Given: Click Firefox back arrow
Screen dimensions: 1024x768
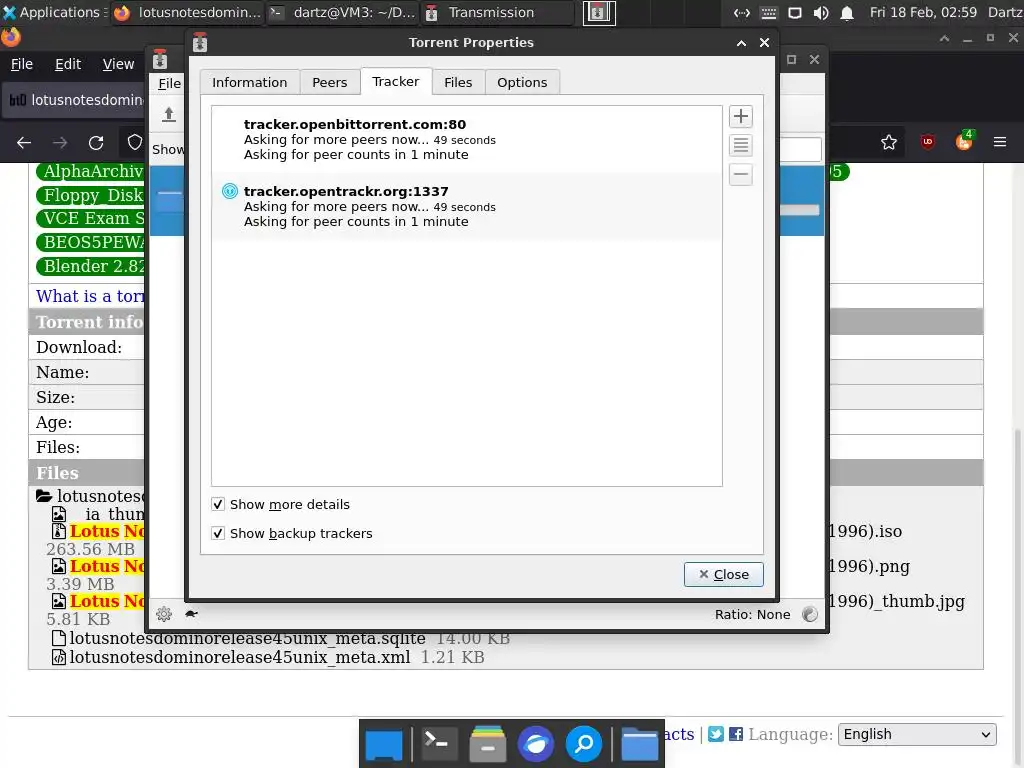Looking at the screenshot, I should pos(24,142).
